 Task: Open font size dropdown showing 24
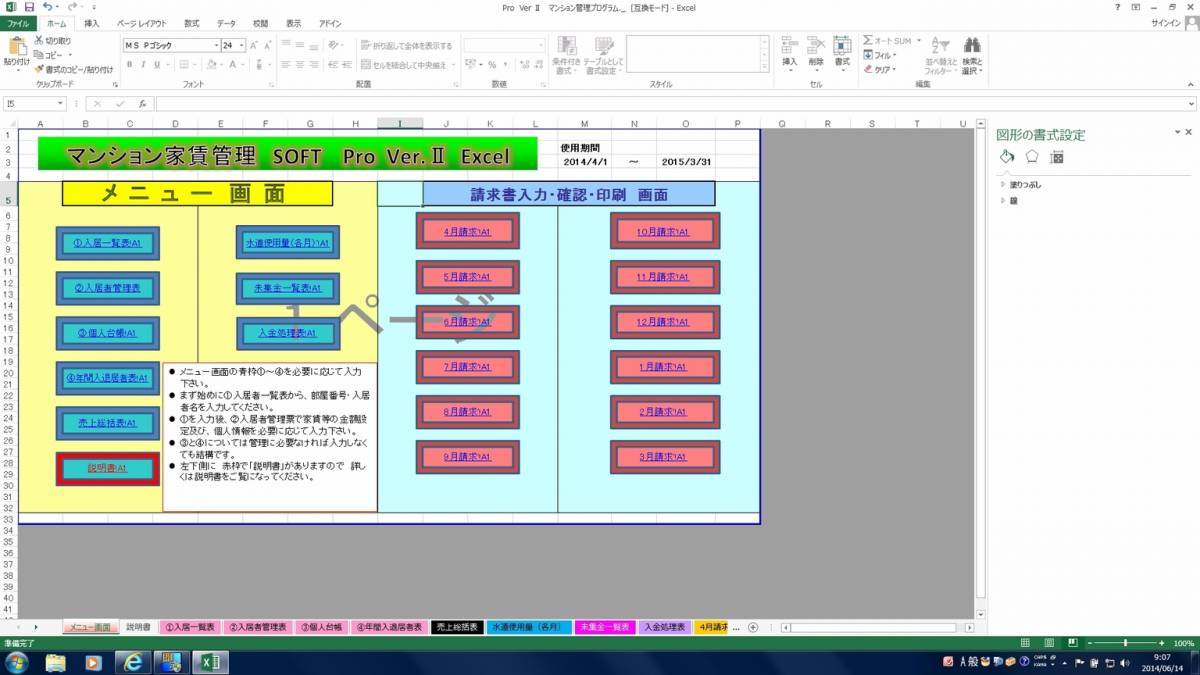click(x=240, y=46)
